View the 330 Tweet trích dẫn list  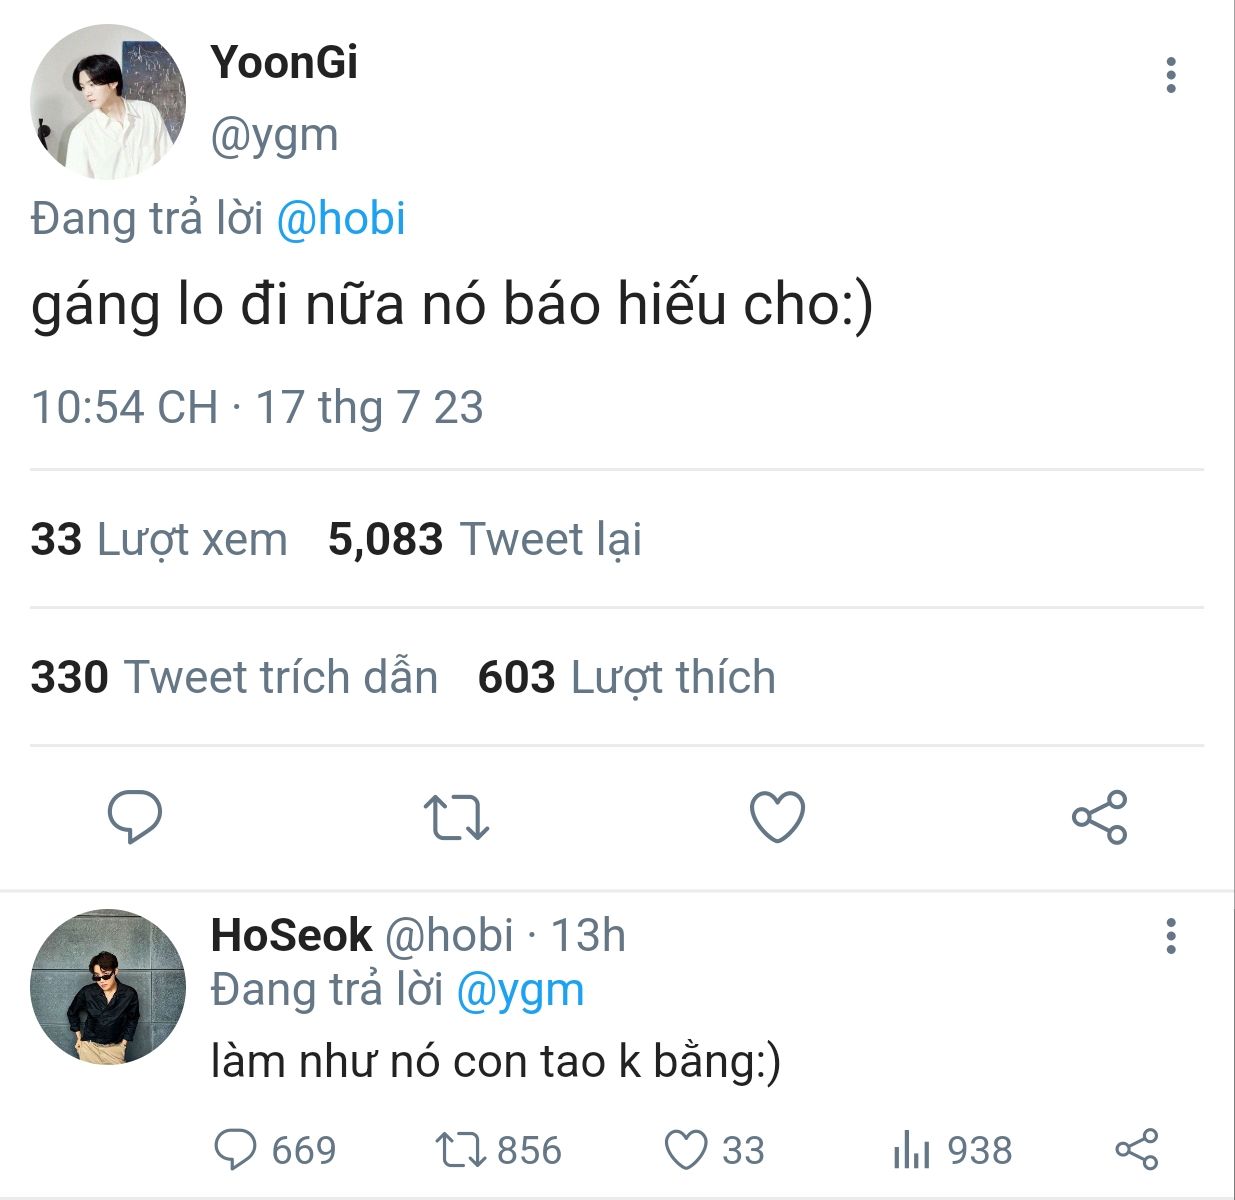pos(234,678)
